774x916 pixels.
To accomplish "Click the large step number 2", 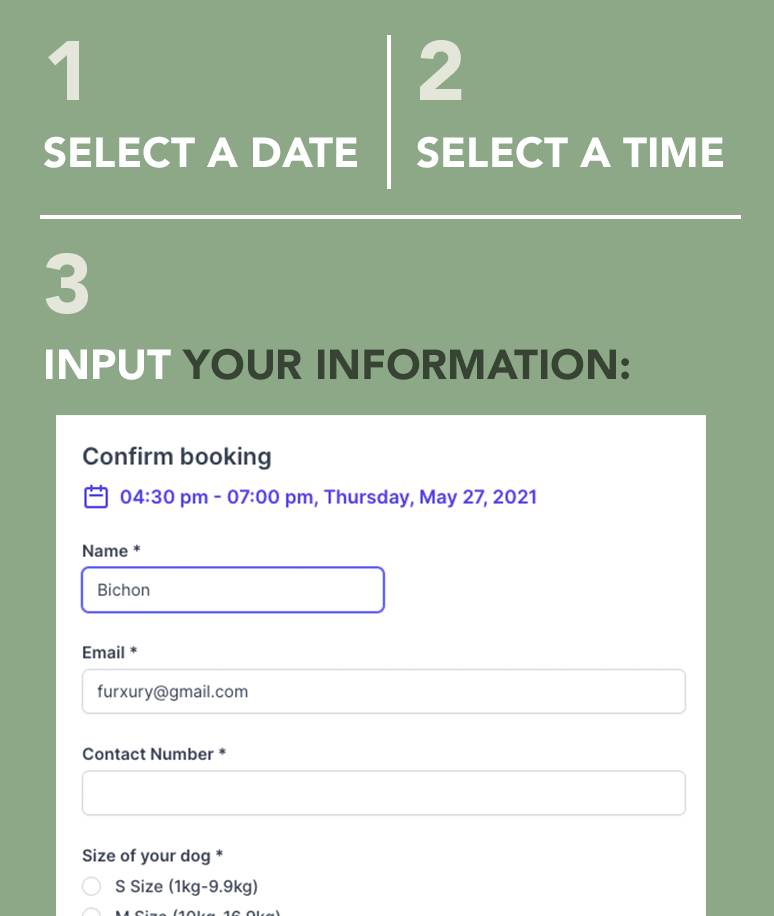I will pyautogui.click(x=440, y=71).
